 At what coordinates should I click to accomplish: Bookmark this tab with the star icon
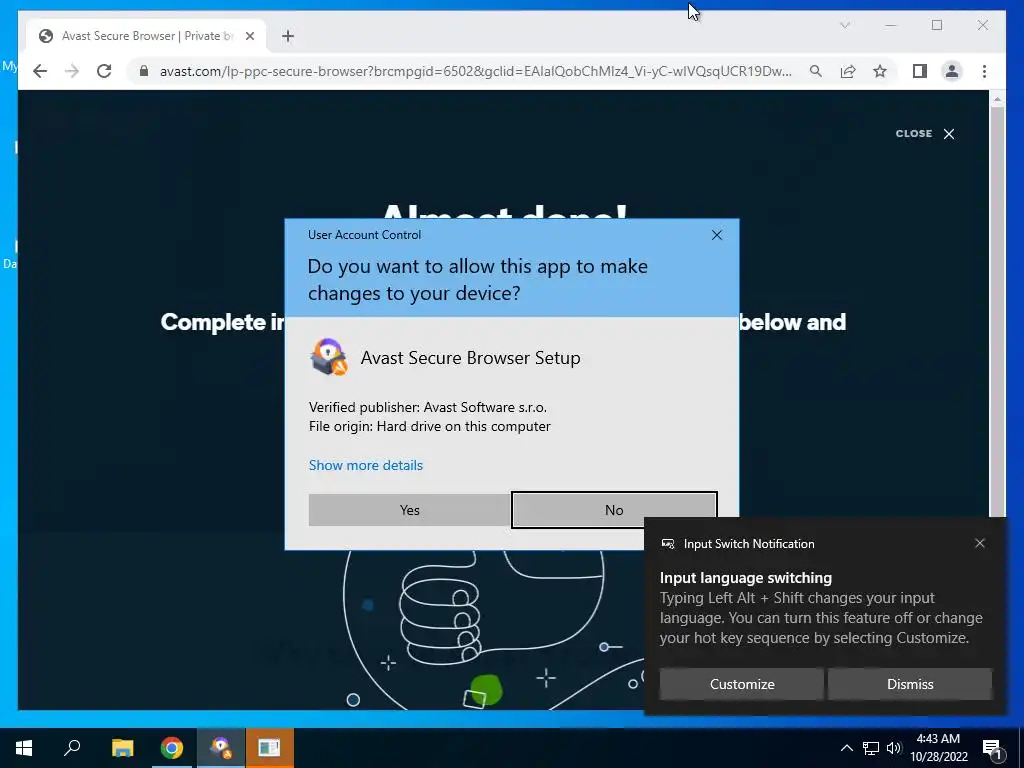click(x=880, y=71)
